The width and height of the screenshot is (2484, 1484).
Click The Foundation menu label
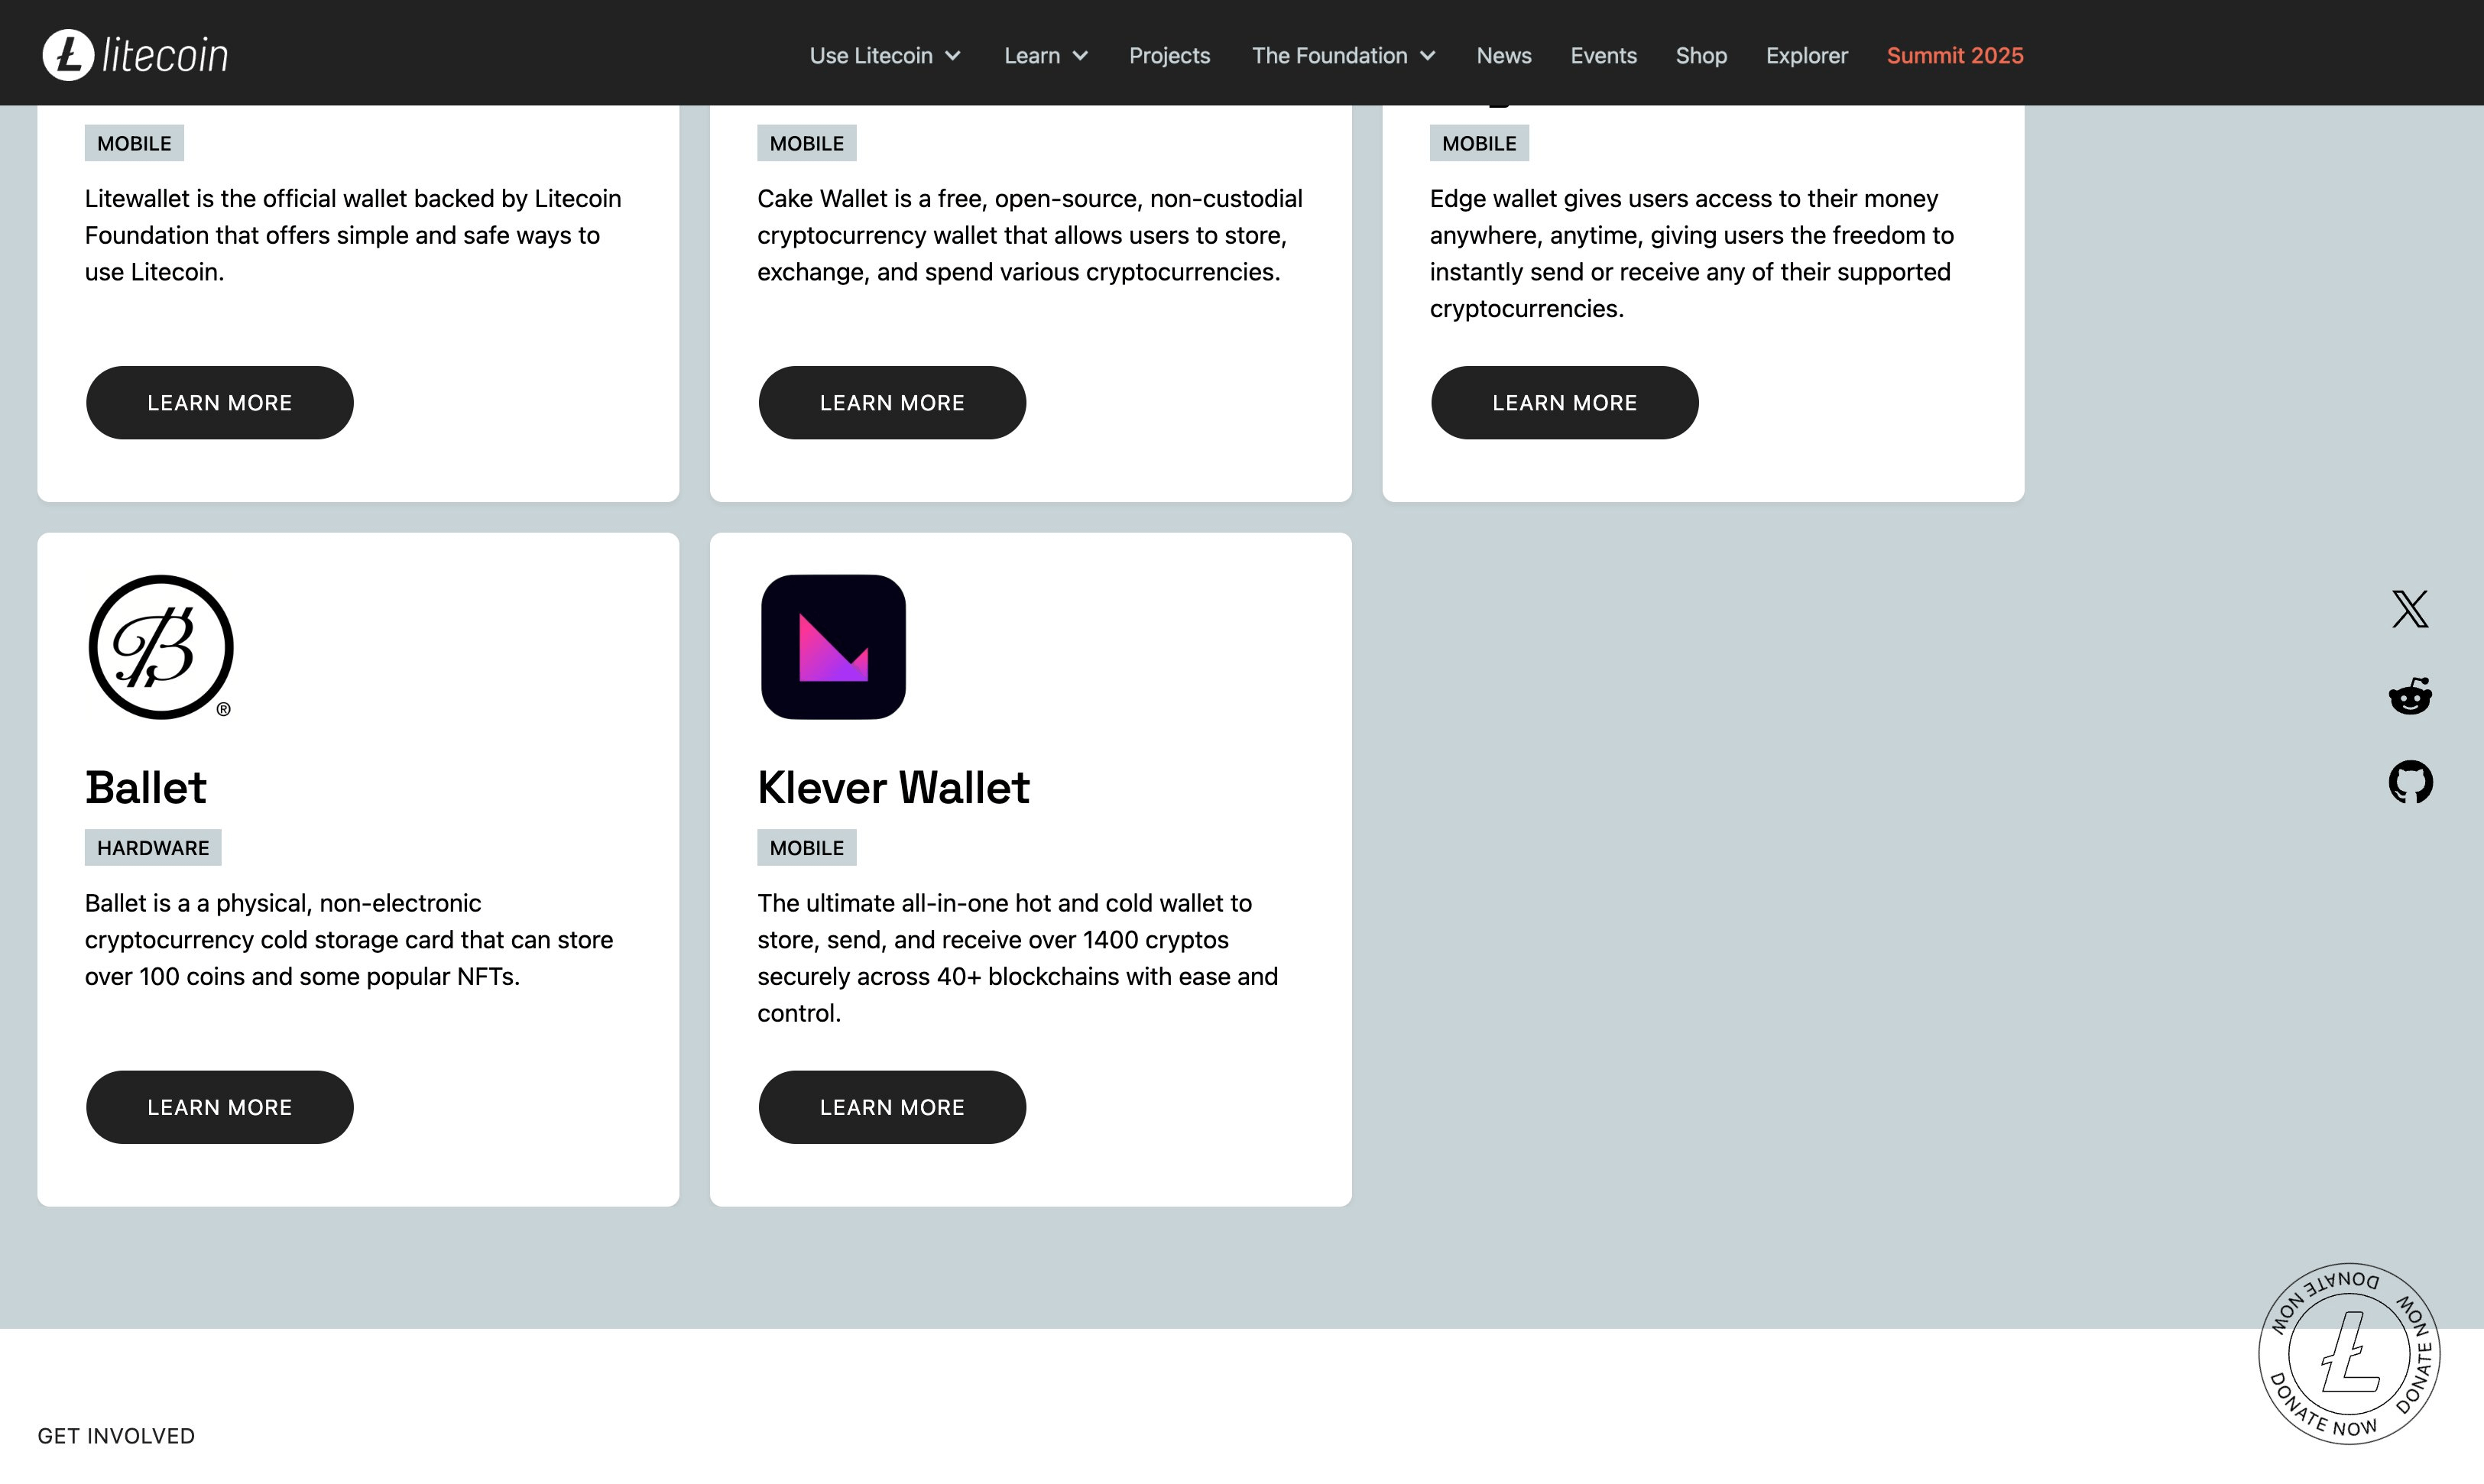coord(1330,56)
